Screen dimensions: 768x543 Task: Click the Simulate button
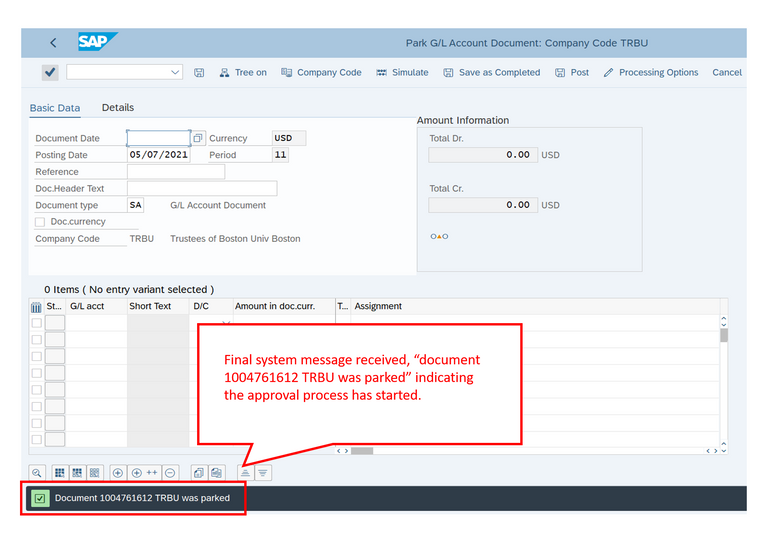click(x=402, y=73)
